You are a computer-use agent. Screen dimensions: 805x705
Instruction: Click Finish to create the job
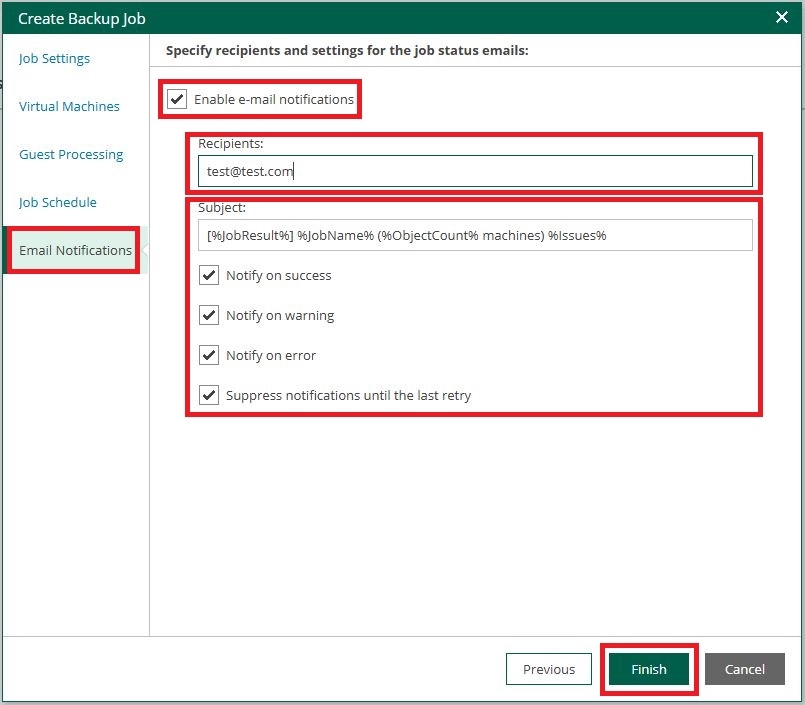pyautogui.click(x=649, y=669)
